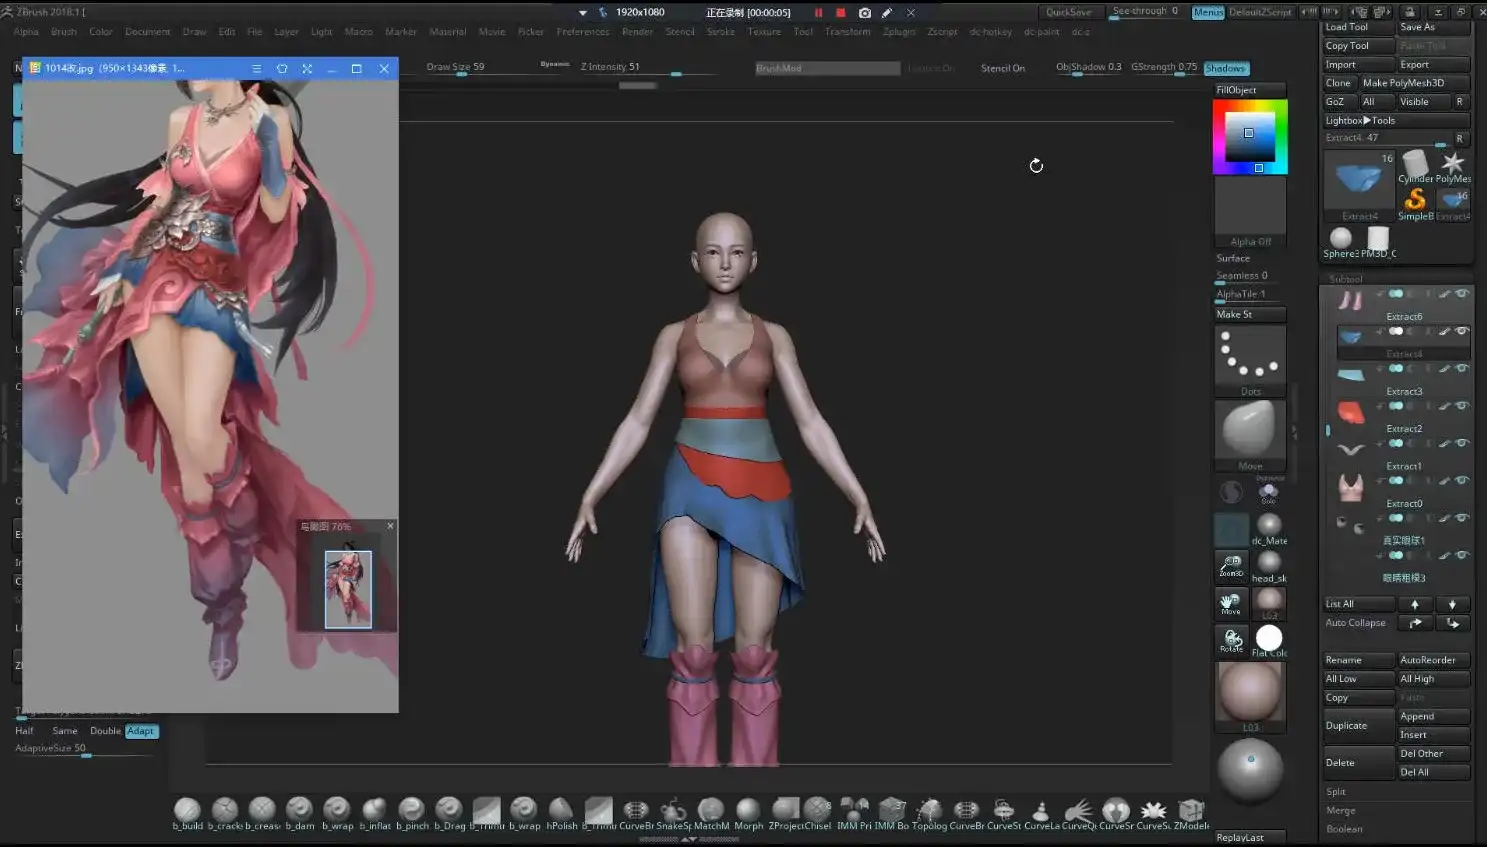Activate the Move navigation icon
Image resolution: width=1487 pixels, height=847 pixels.
1230,603
